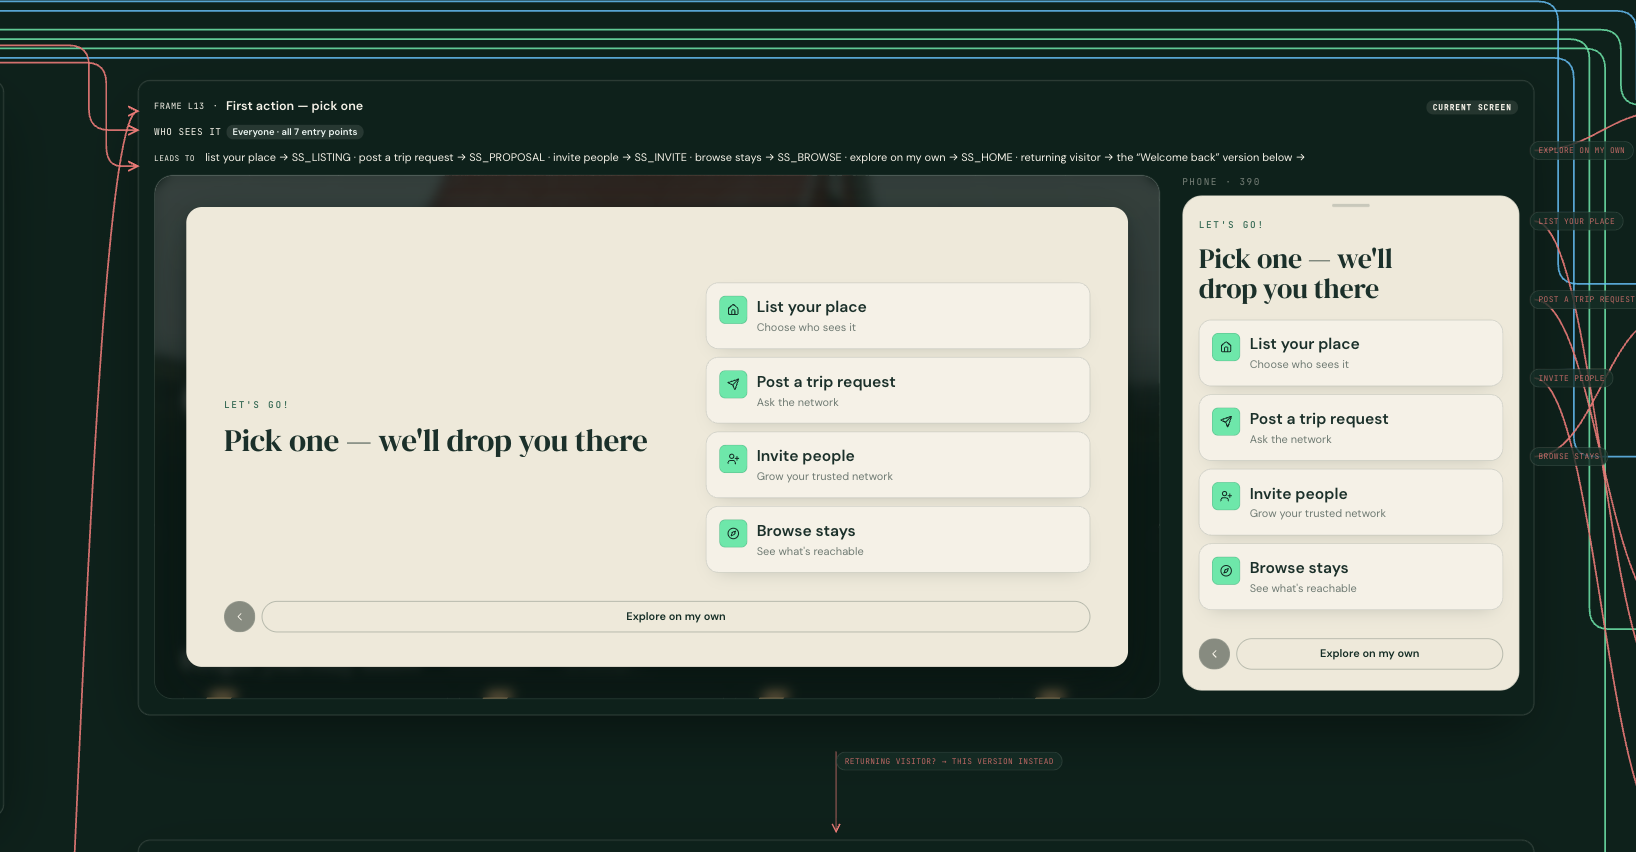Click the BROWSE STAYS connector label
1636x852 pixels.
[1569, 456]
